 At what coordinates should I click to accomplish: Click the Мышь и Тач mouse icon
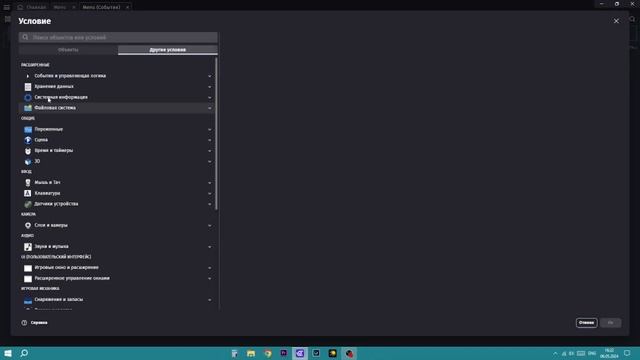[28, 182]
